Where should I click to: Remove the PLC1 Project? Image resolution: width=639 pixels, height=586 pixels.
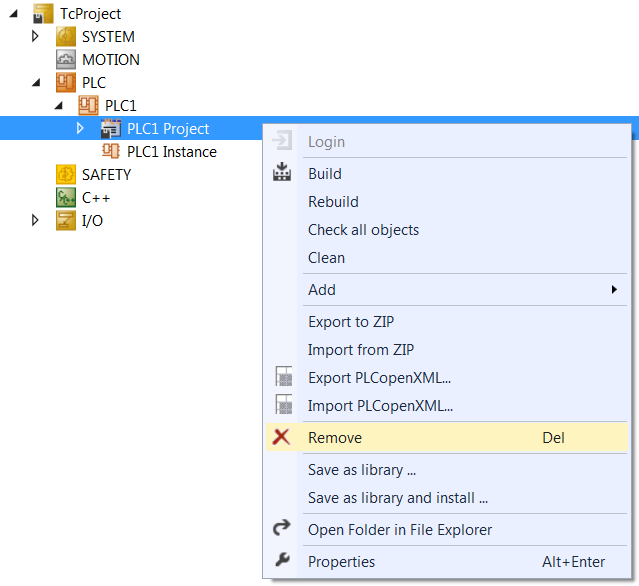tap(447, 438)
